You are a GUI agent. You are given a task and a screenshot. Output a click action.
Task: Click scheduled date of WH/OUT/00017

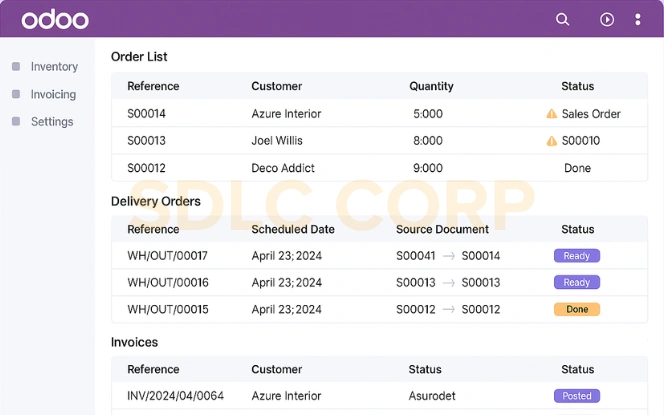[287, 256]
